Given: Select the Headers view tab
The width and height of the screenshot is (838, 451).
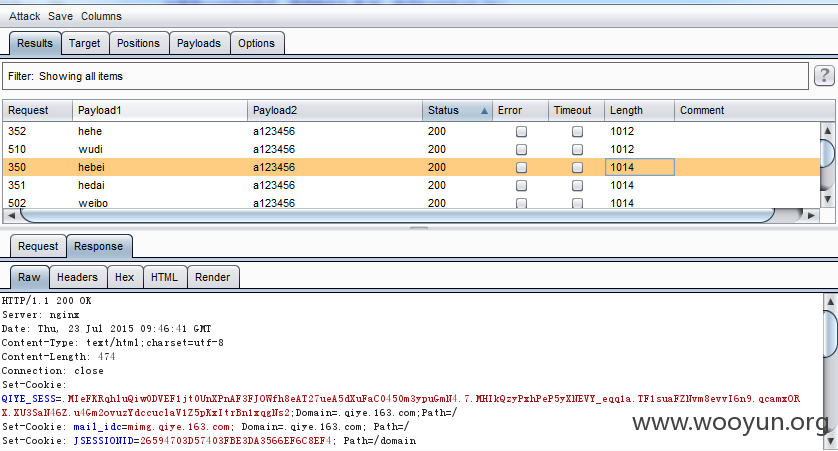Looking at the screenshot, I should coord(77,277).
